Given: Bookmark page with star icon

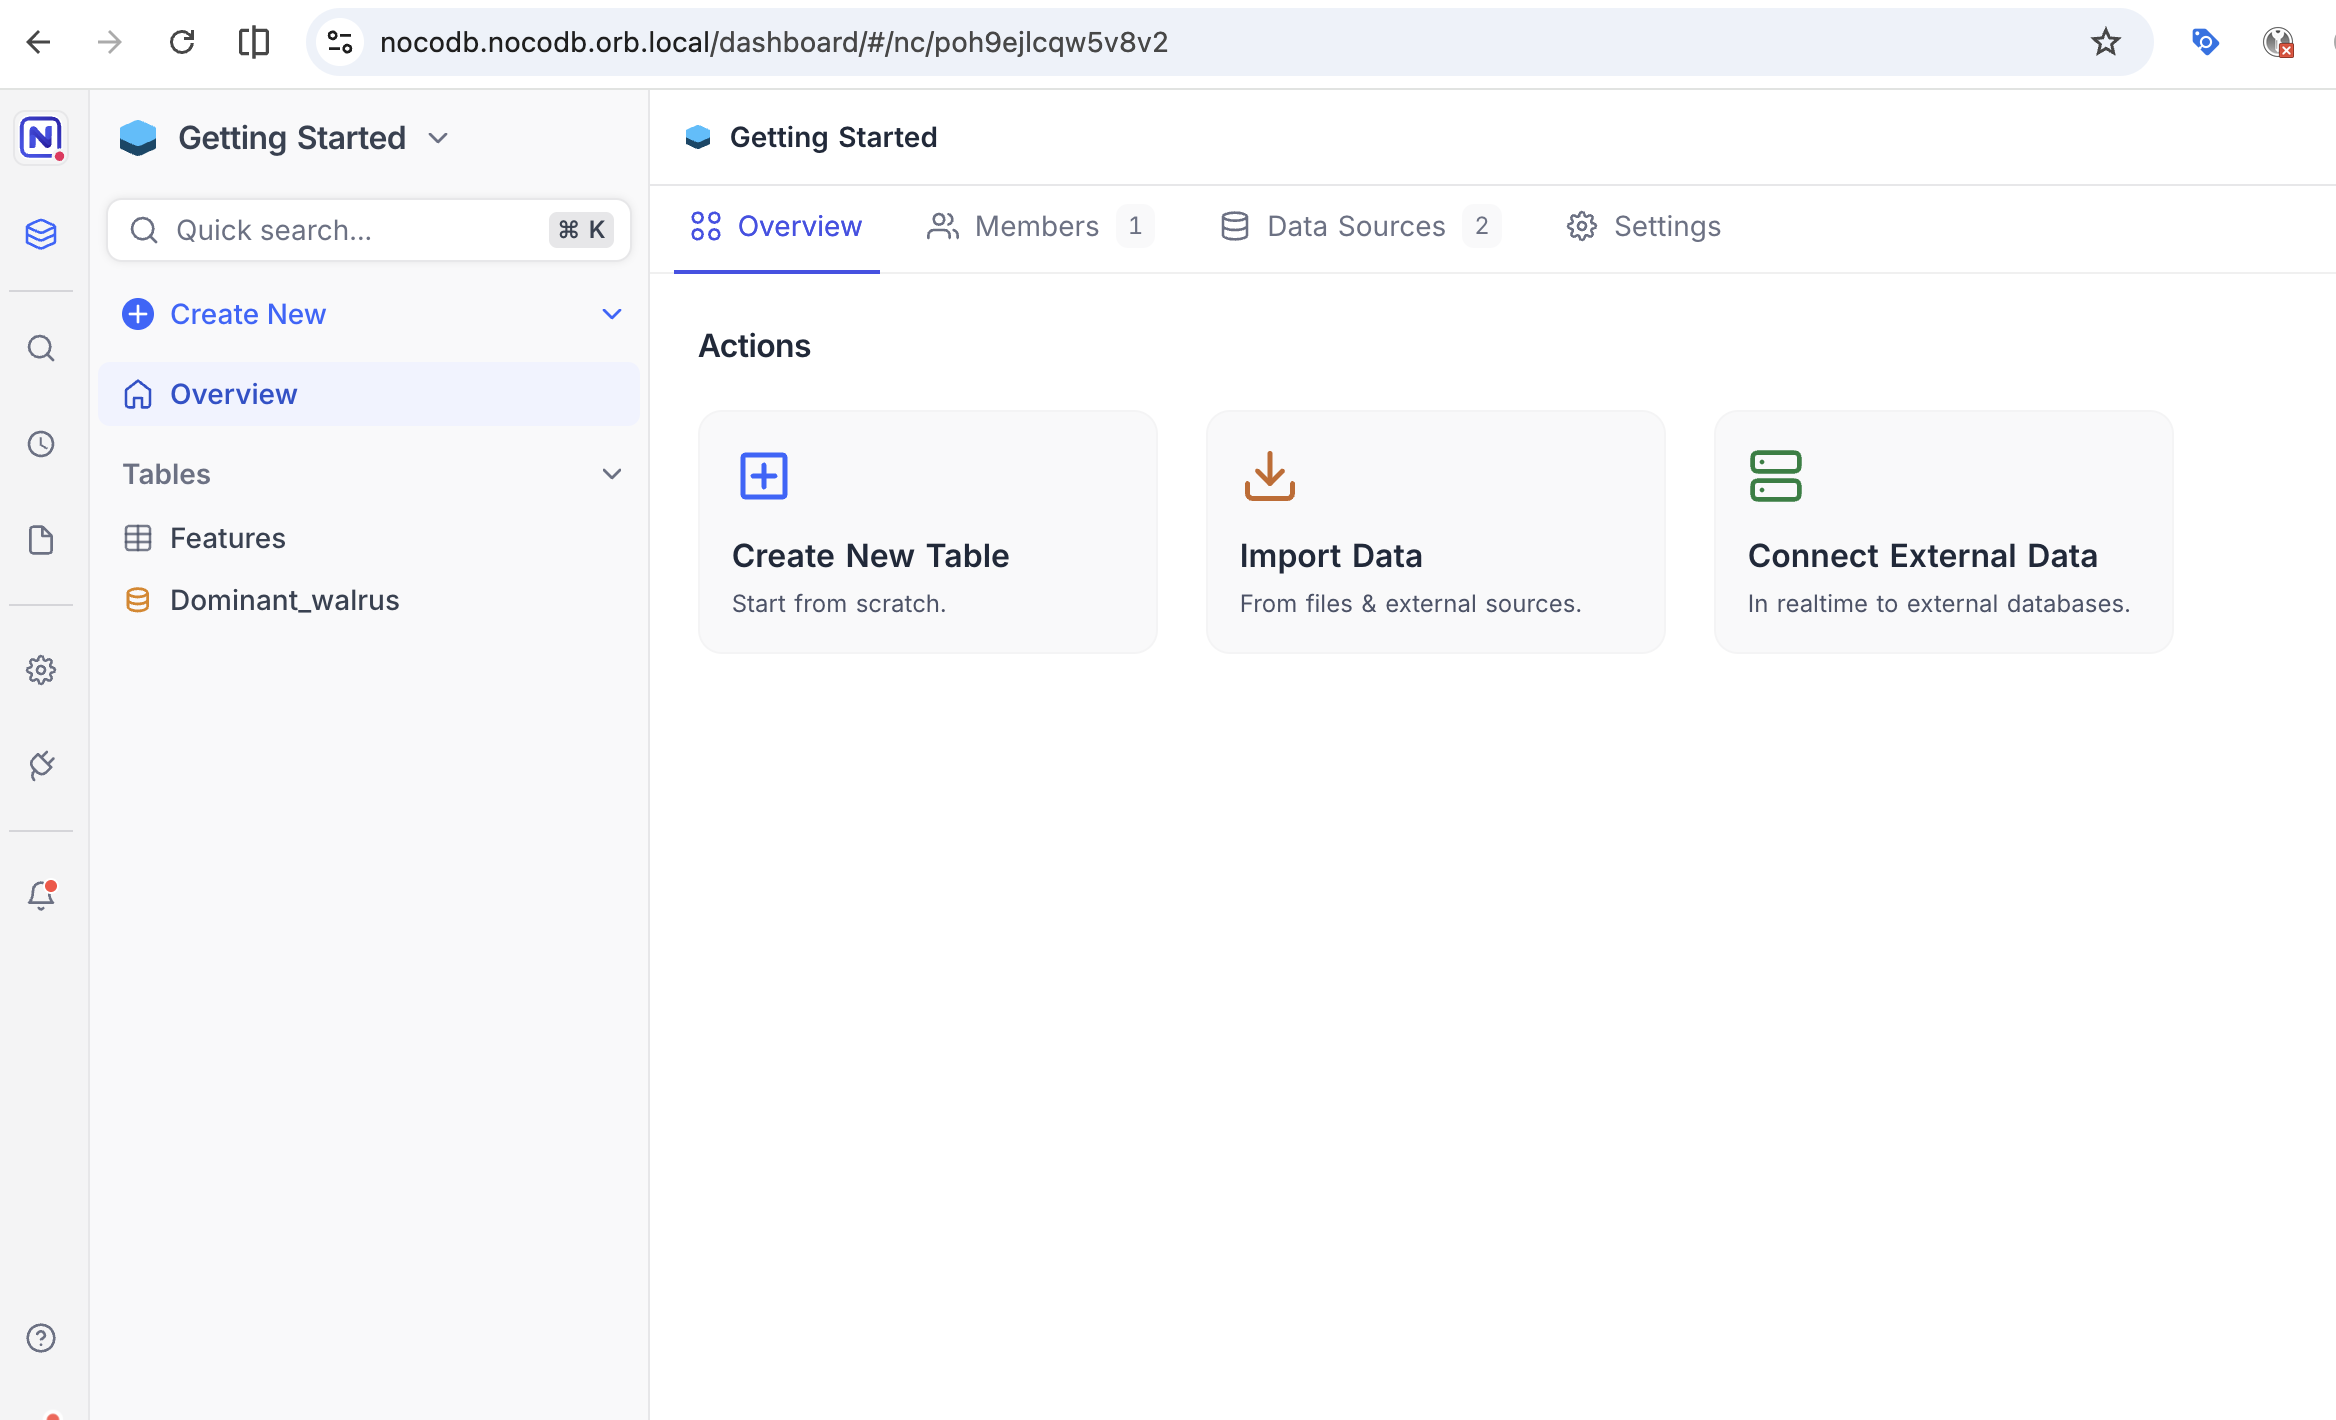Looking at the screenshot, I should click(x=2105, y=42).
